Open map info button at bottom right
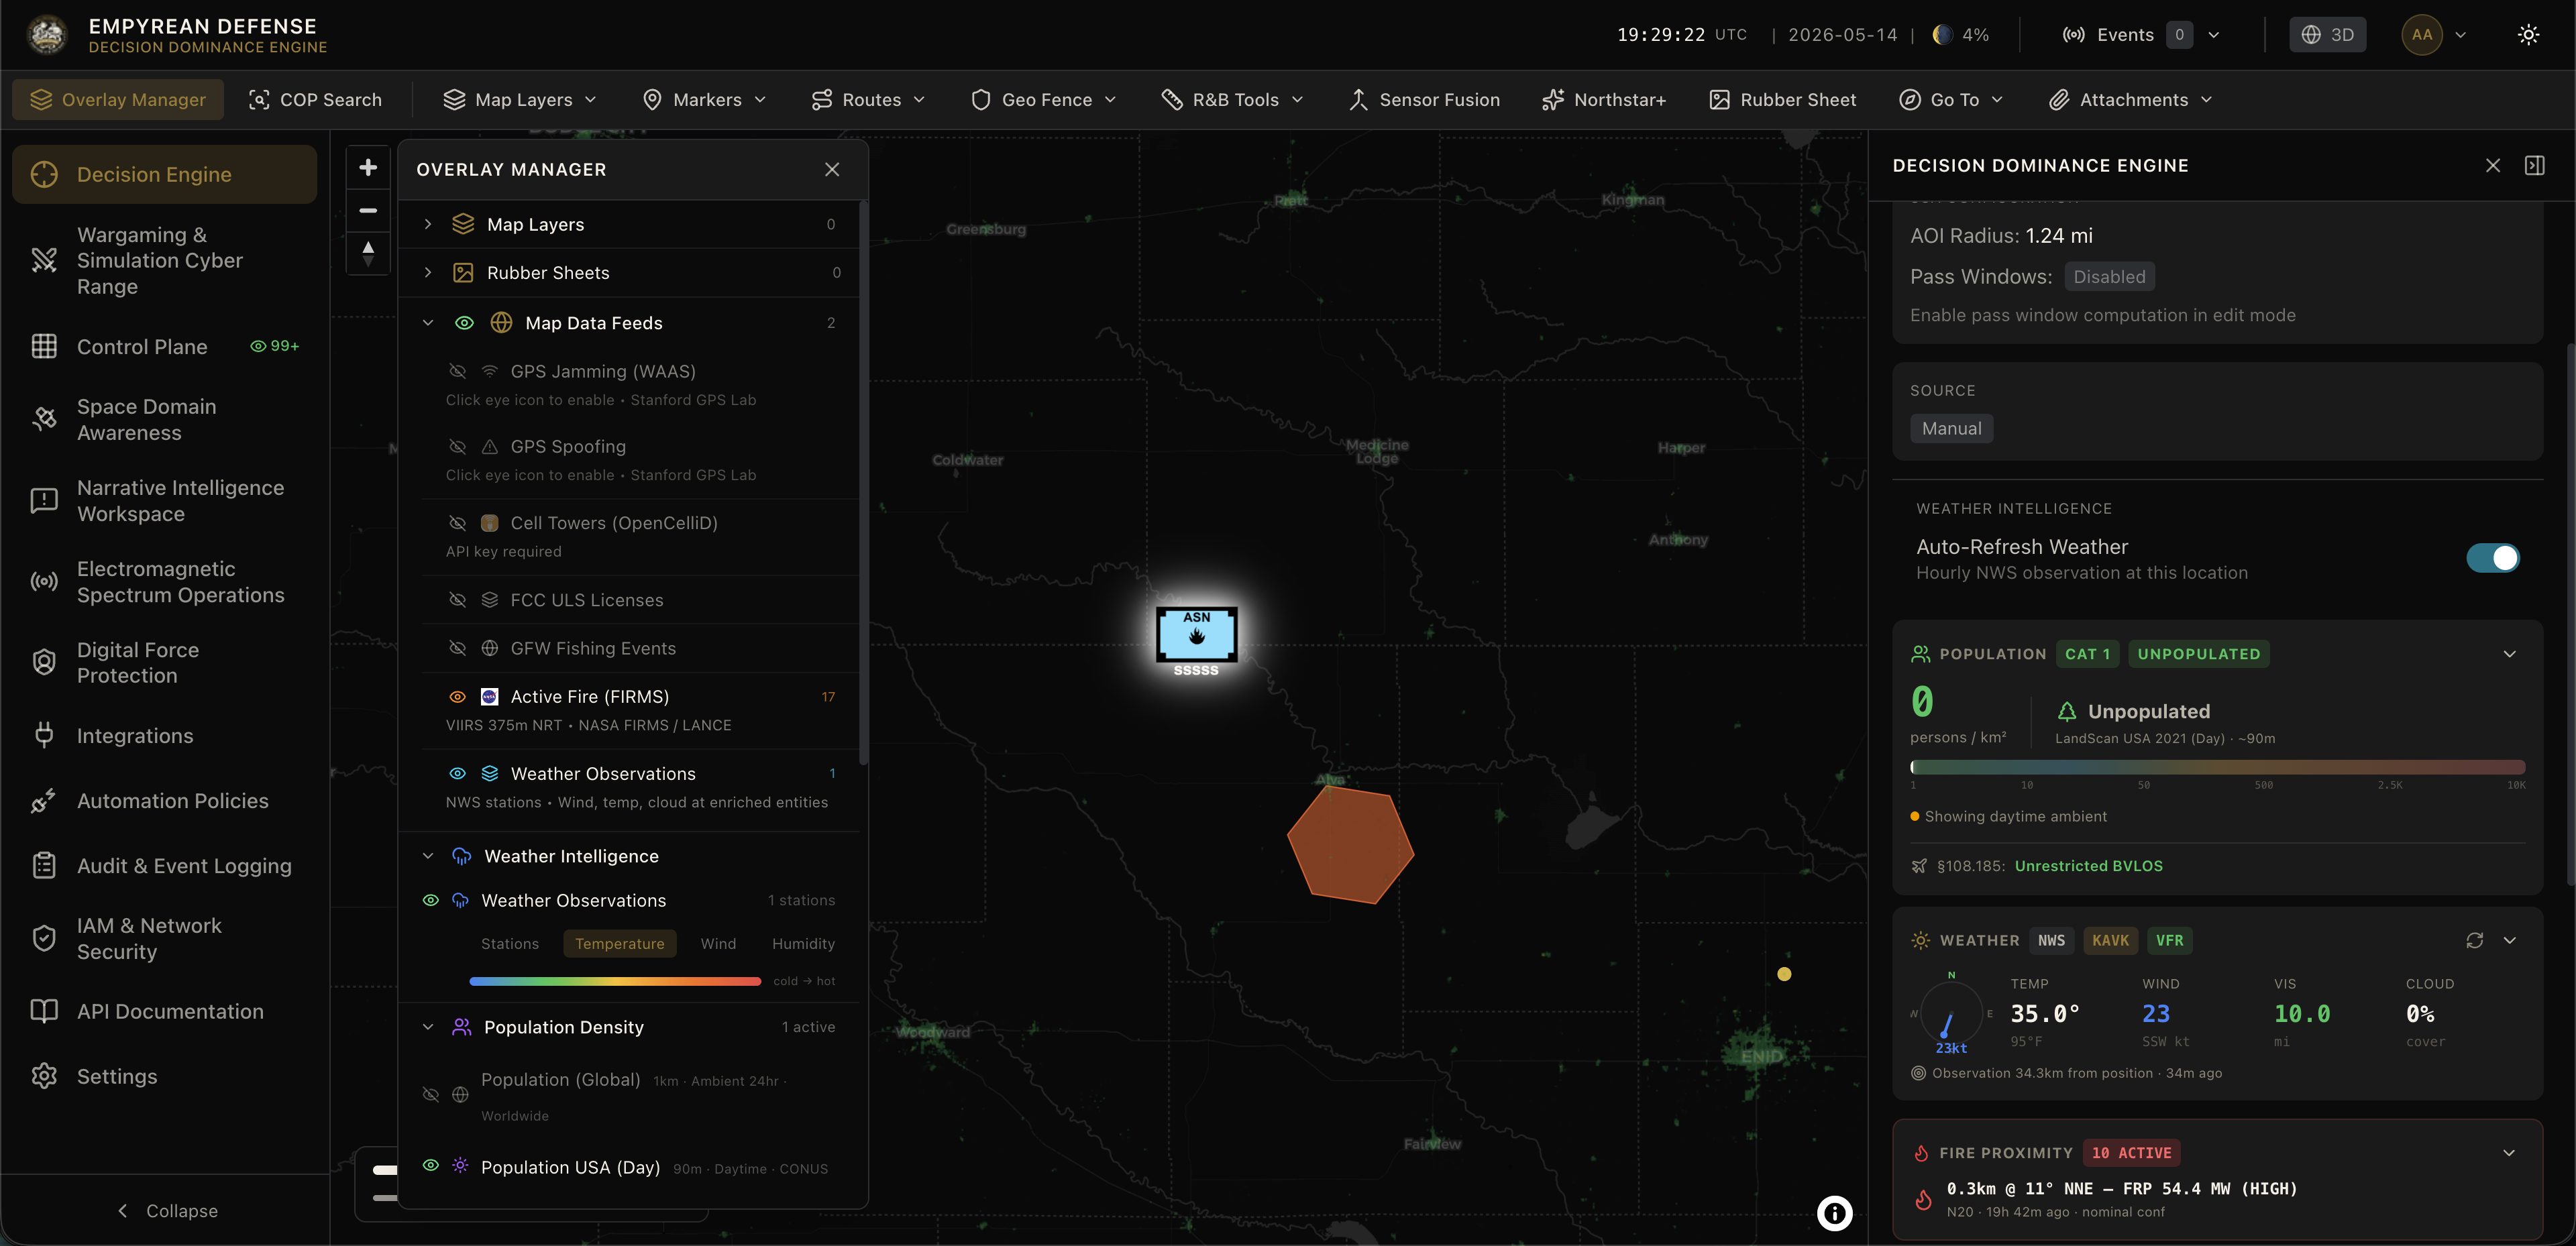Viewport: 2576px width, 1246px height. click(x=1834, y=1213)
